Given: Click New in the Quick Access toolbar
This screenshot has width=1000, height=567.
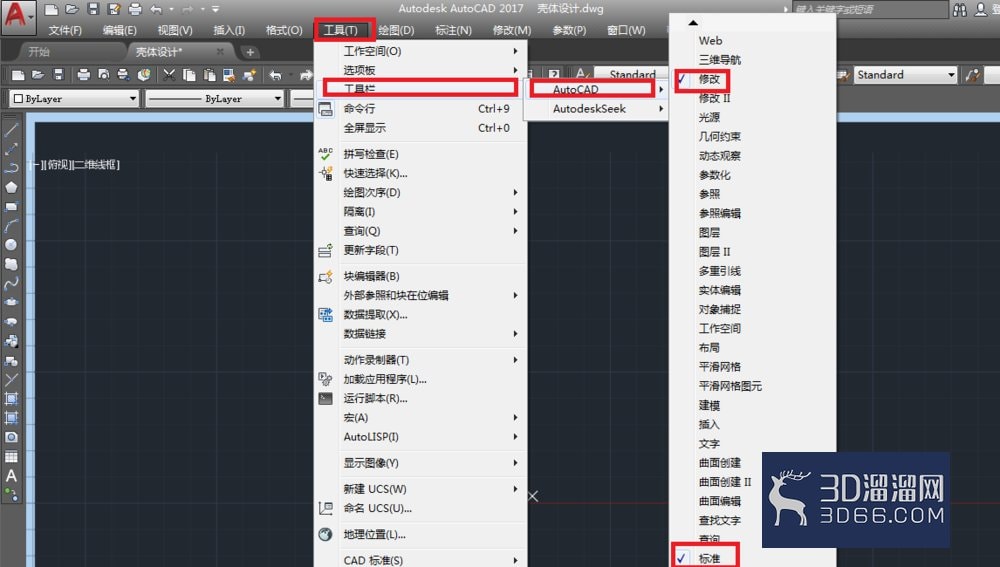Looking at the screenshot, I should pyautogui.click(x=51, y=9).
